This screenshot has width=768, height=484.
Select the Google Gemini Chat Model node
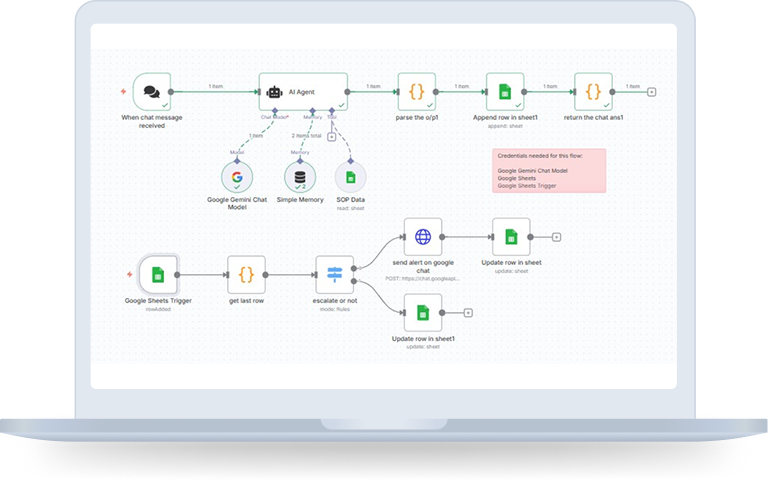237,178
